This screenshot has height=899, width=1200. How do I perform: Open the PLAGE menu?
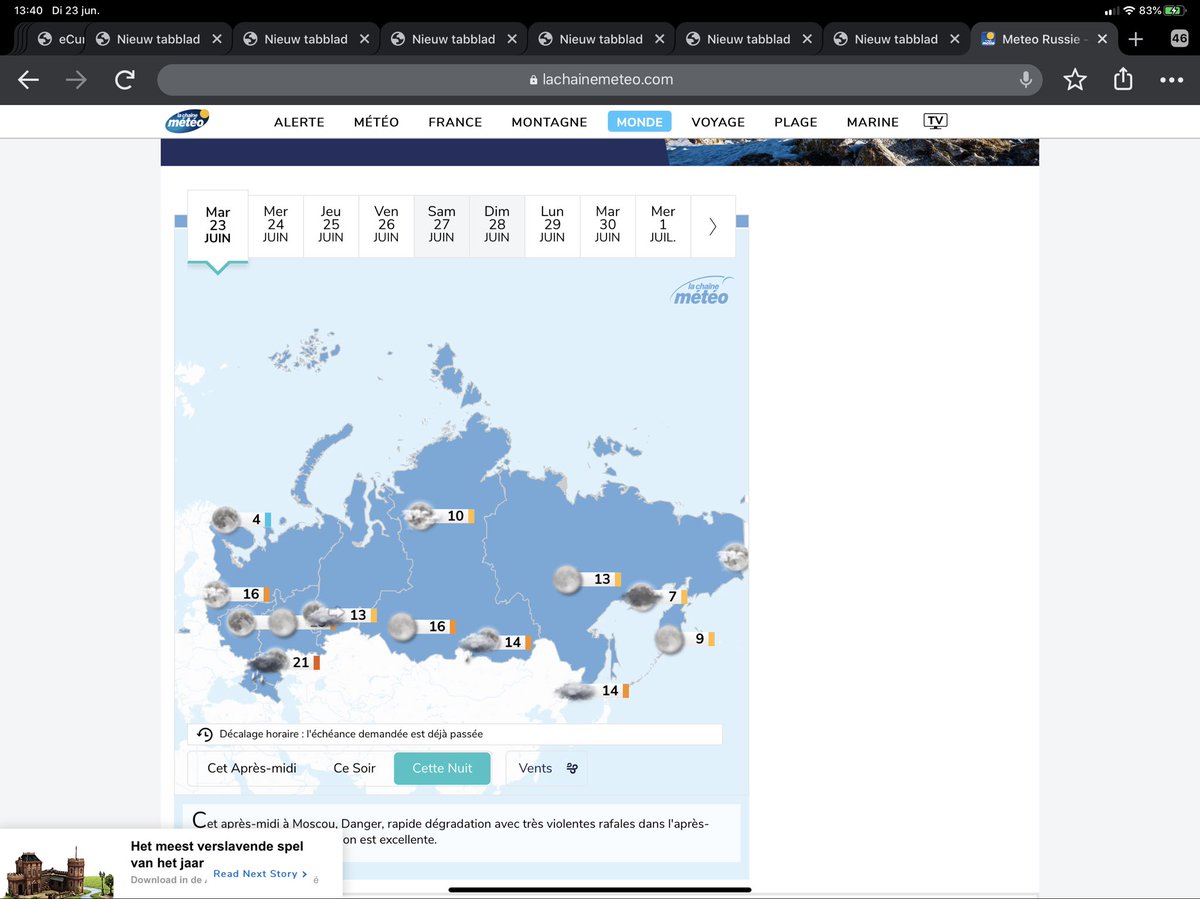(x=796, y=122)
